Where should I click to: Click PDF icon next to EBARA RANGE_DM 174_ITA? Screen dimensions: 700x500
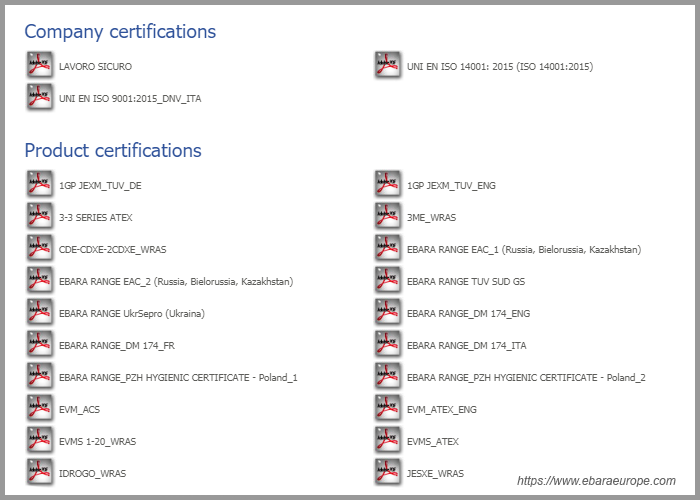pyautogui.click(x=388, y=344)
